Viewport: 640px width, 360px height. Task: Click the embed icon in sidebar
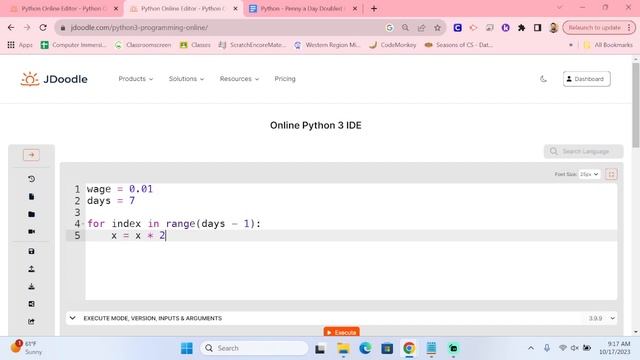pos(31,304)
